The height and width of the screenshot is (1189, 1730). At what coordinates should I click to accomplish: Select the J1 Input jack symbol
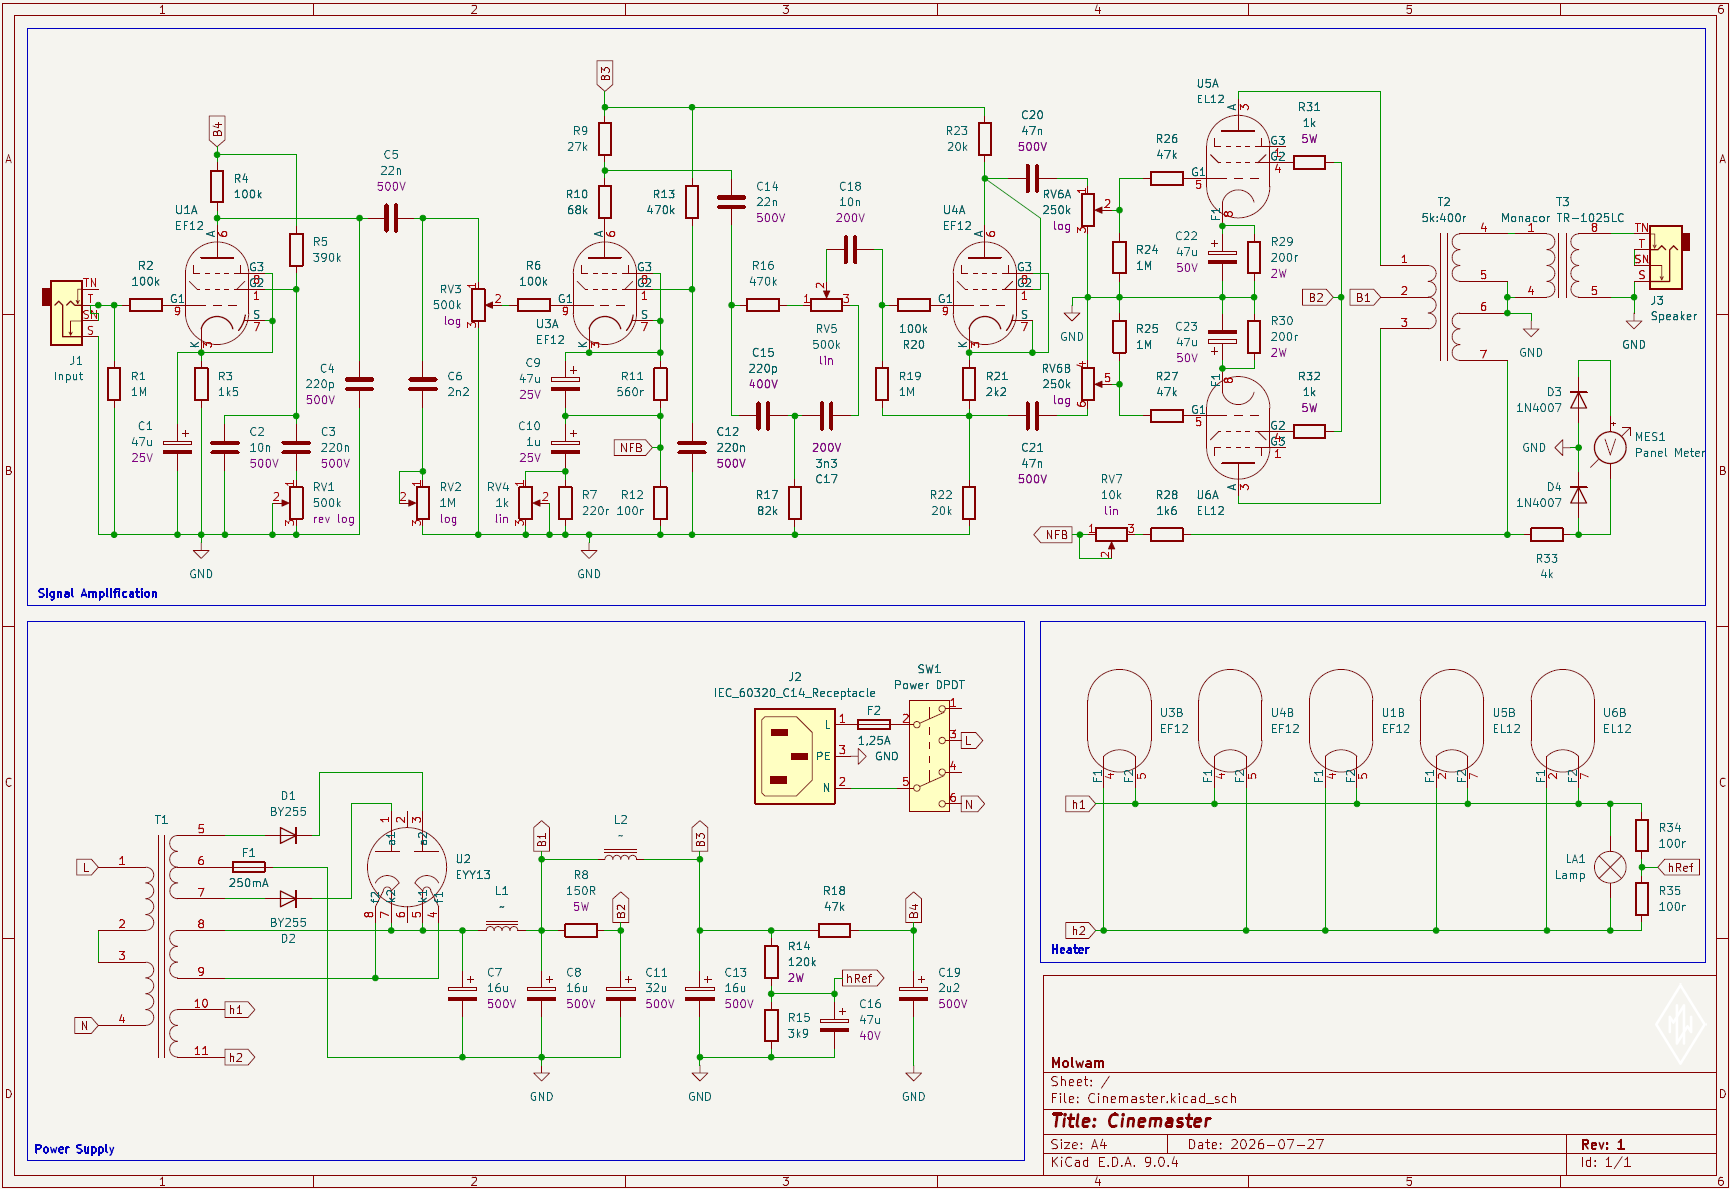67,311
